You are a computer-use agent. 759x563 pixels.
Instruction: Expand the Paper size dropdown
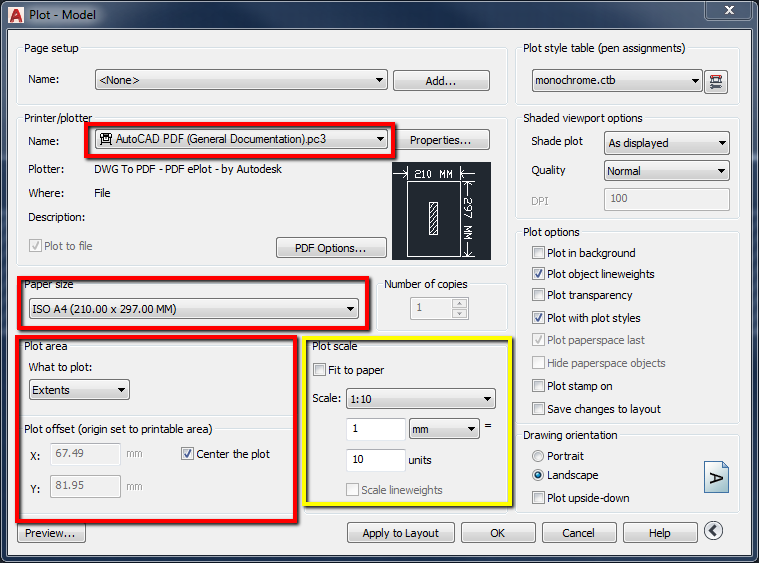194,309
